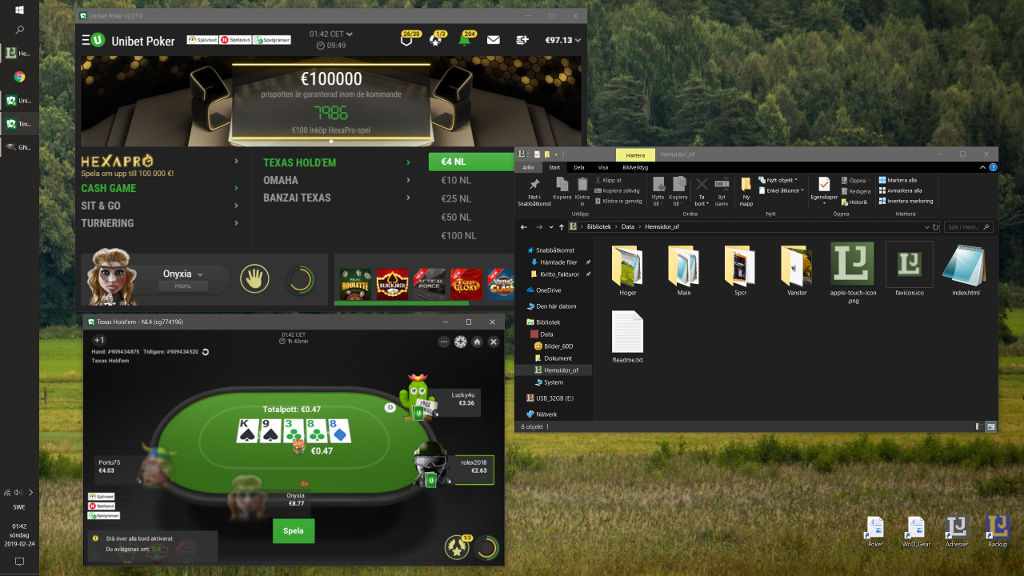Click the deposit cash-plus icon
The height and width of the screenshot is (576, 1024).
coord(522,40)
